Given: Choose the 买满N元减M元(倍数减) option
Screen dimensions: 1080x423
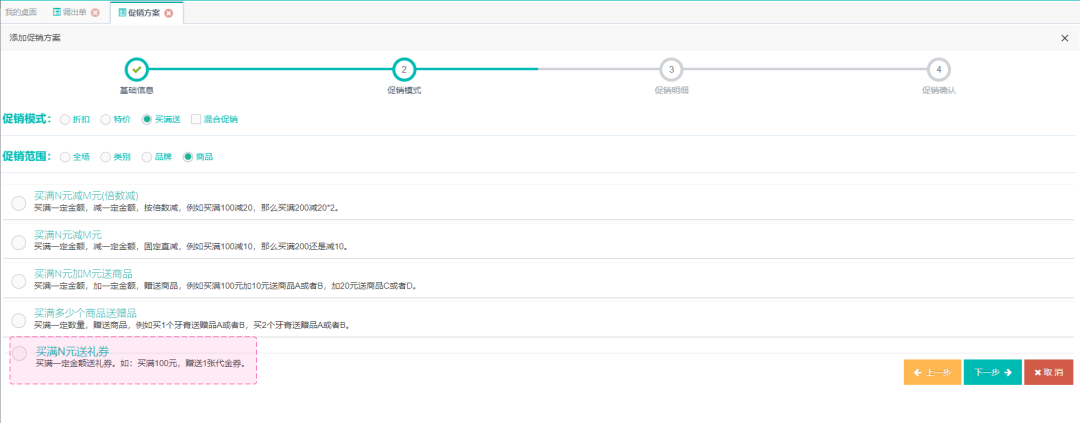Looking at the screenshot, I should (x=19, y=203).
